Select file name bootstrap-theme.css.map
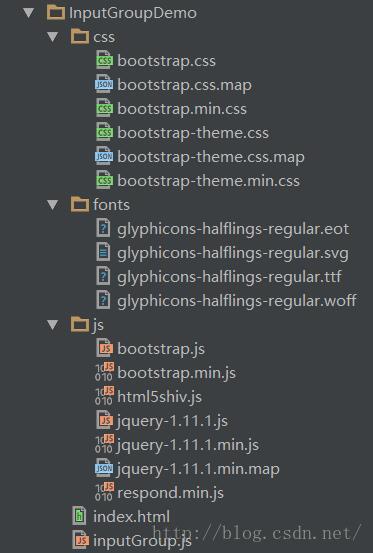This screenshot has height=553, width=373. click(x=211, y=157)
